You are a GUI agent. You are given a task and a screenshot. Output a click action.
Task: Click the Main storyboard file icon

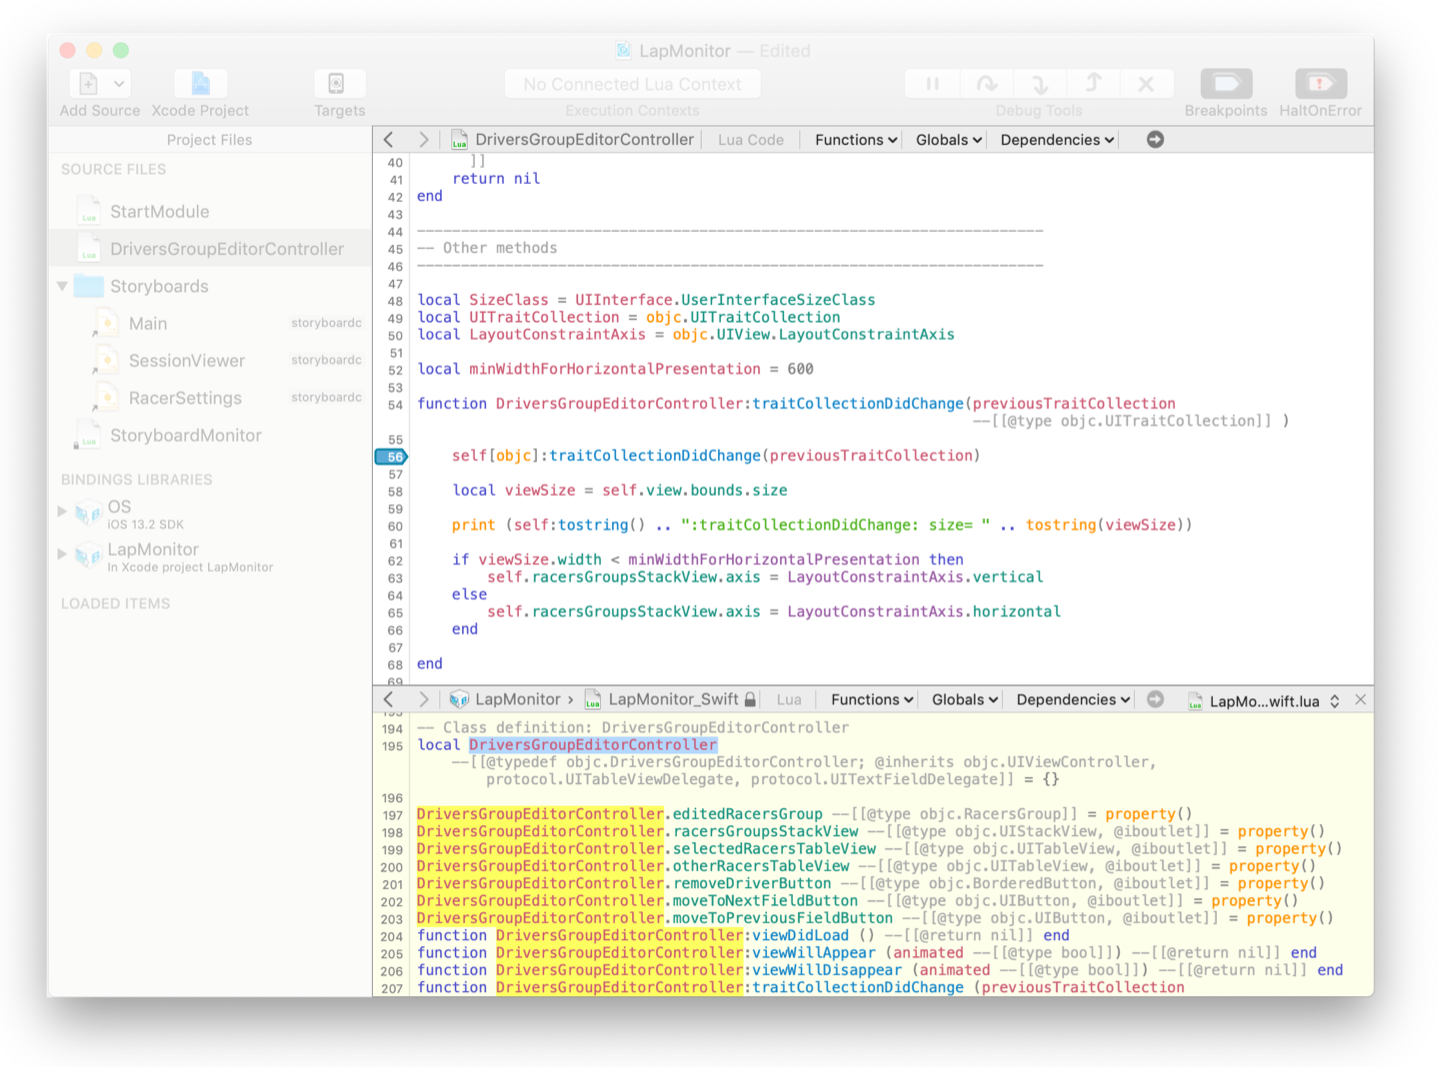[106, 324]
